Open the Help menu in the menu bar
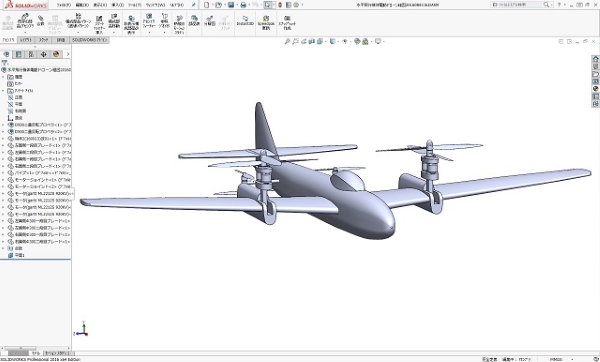This screenshot has width=600, height=362. point(176,5)
